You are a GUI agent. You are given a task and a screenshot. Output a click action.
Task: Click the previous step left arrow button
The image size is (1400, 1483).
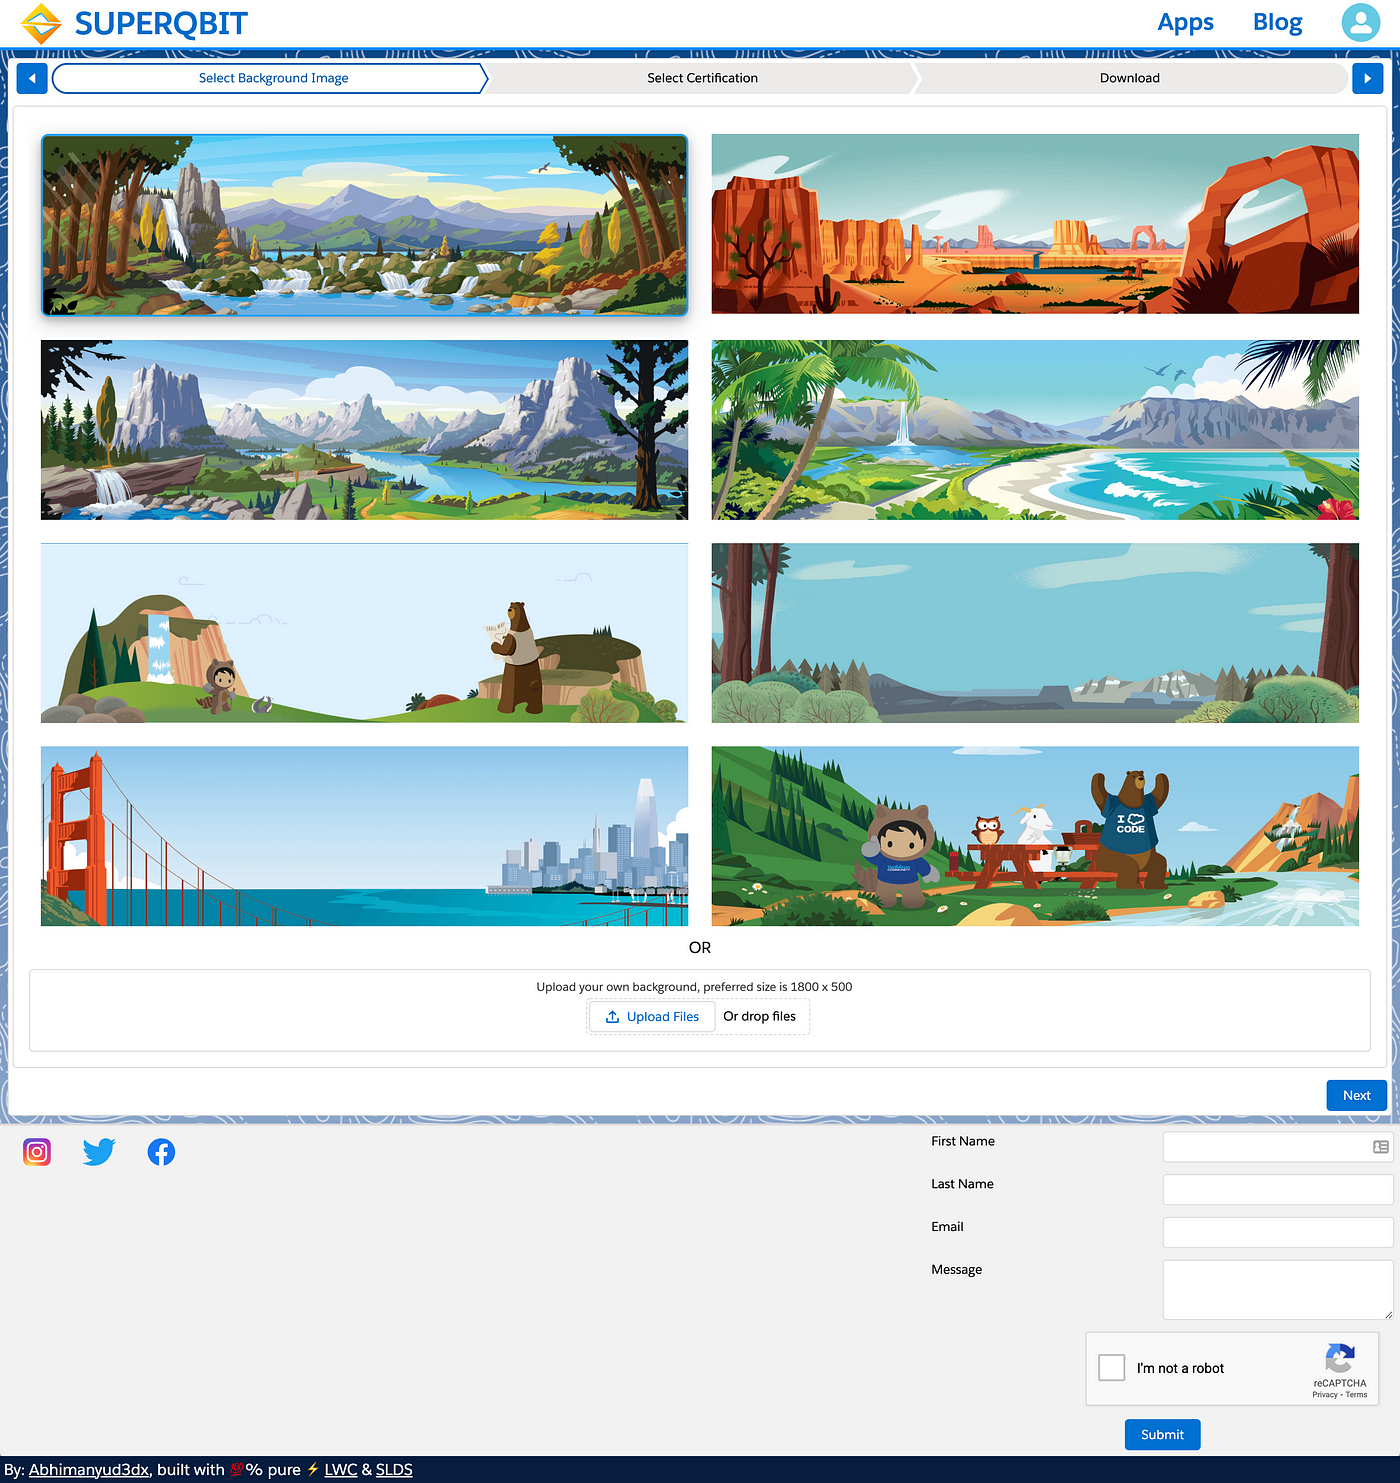(x=32, y=78)
